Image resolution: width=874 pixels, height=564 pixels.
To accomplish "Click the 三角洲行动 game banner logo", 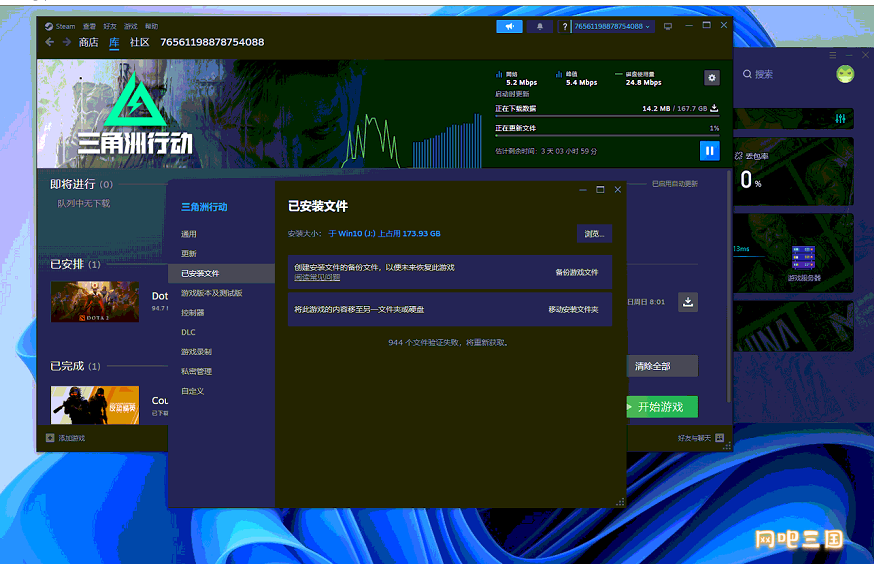I will [135, 114].
